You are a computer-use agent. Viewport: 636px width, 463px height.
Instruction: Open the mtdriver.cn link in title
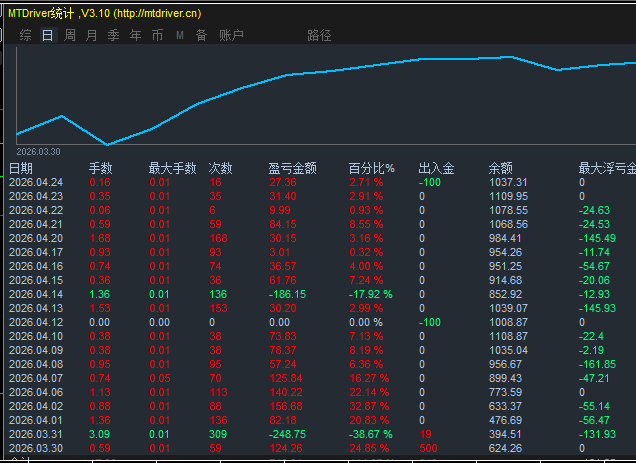coord(157,13)
